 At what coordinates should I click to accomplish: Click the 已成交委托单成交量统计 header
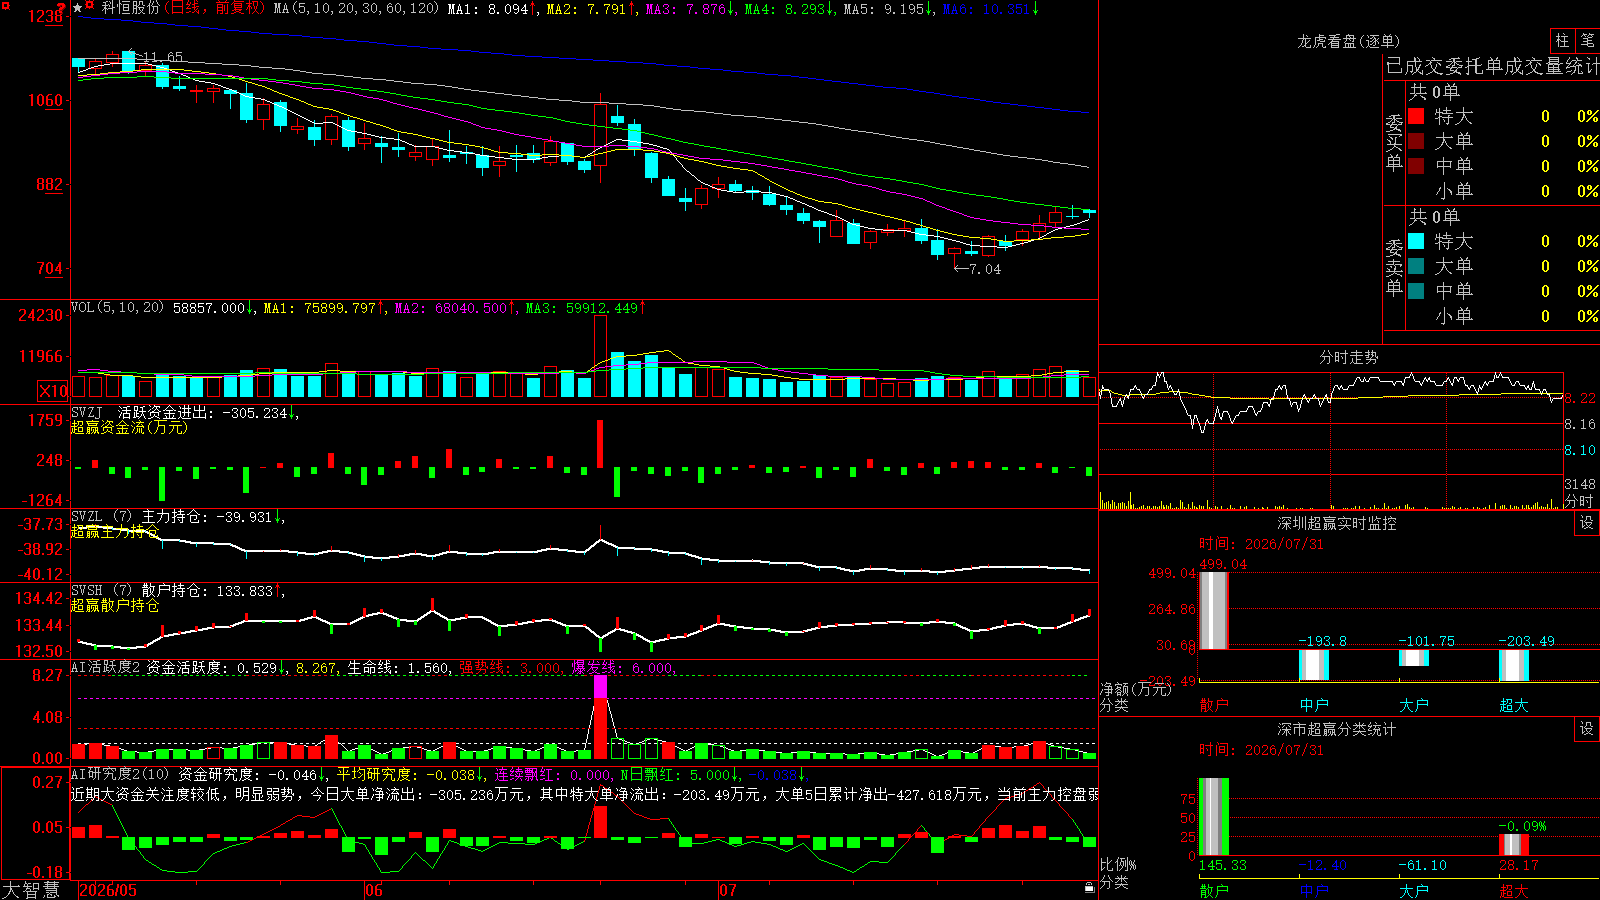point(1492,66)
